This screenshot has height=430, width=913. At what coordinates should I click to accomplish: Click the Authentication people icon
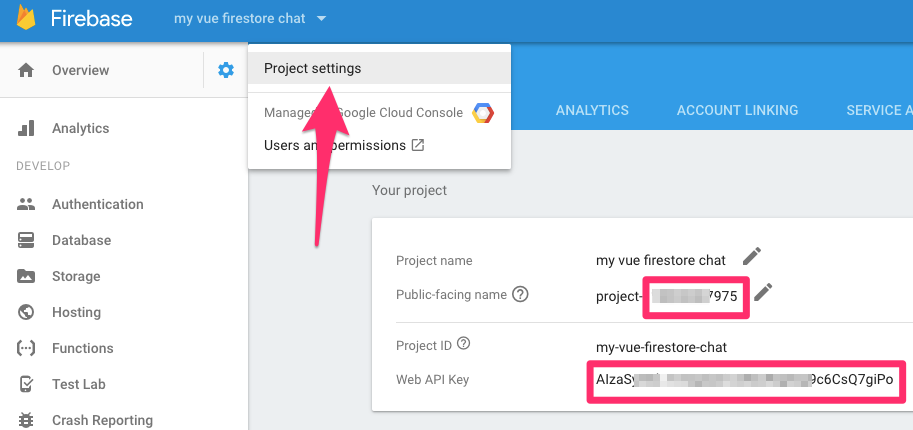tap(27, 204)
